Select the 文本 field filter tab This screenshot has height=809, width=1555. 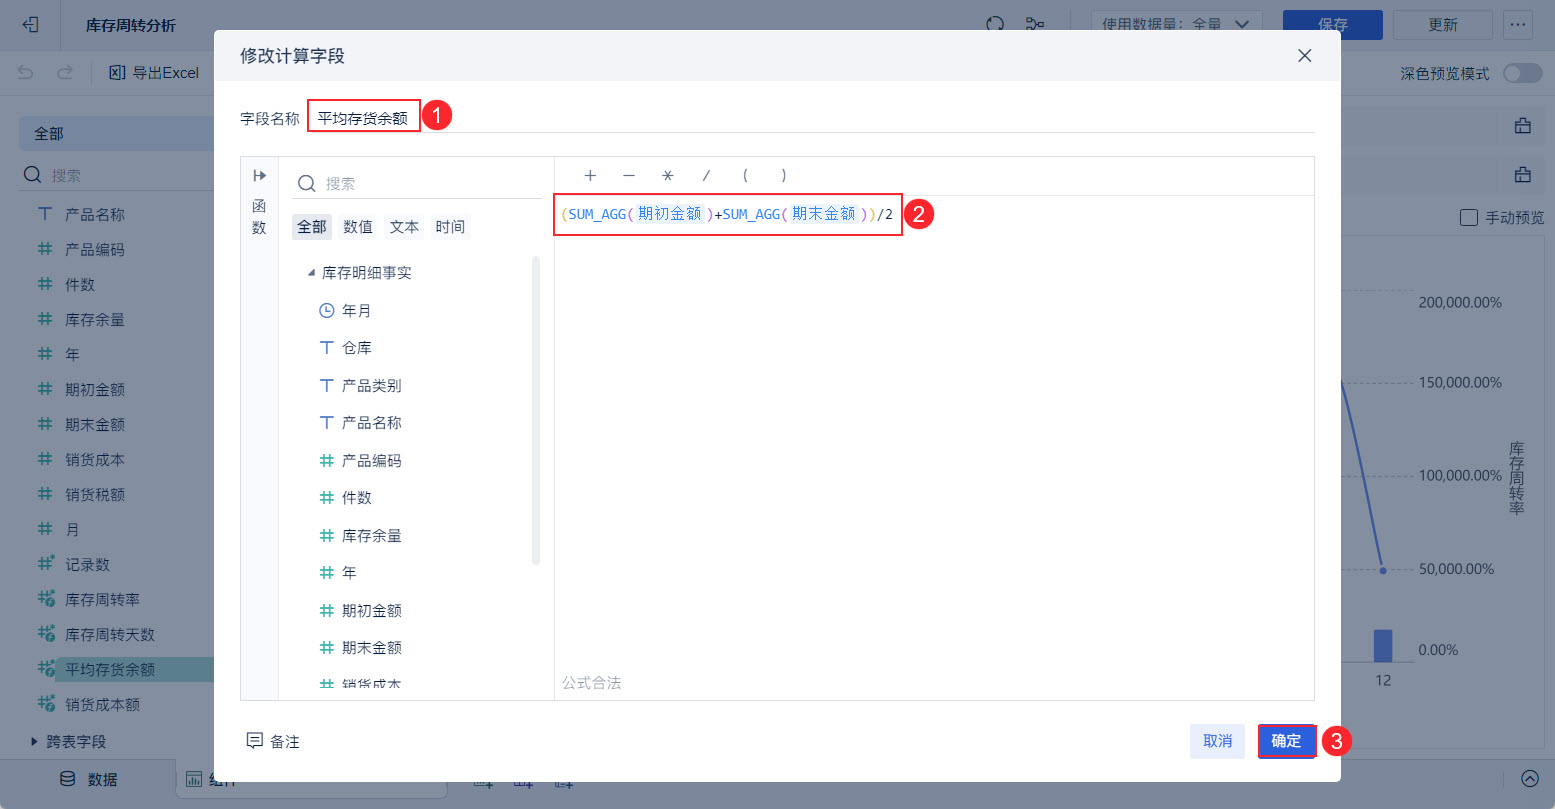pos(404,227)
